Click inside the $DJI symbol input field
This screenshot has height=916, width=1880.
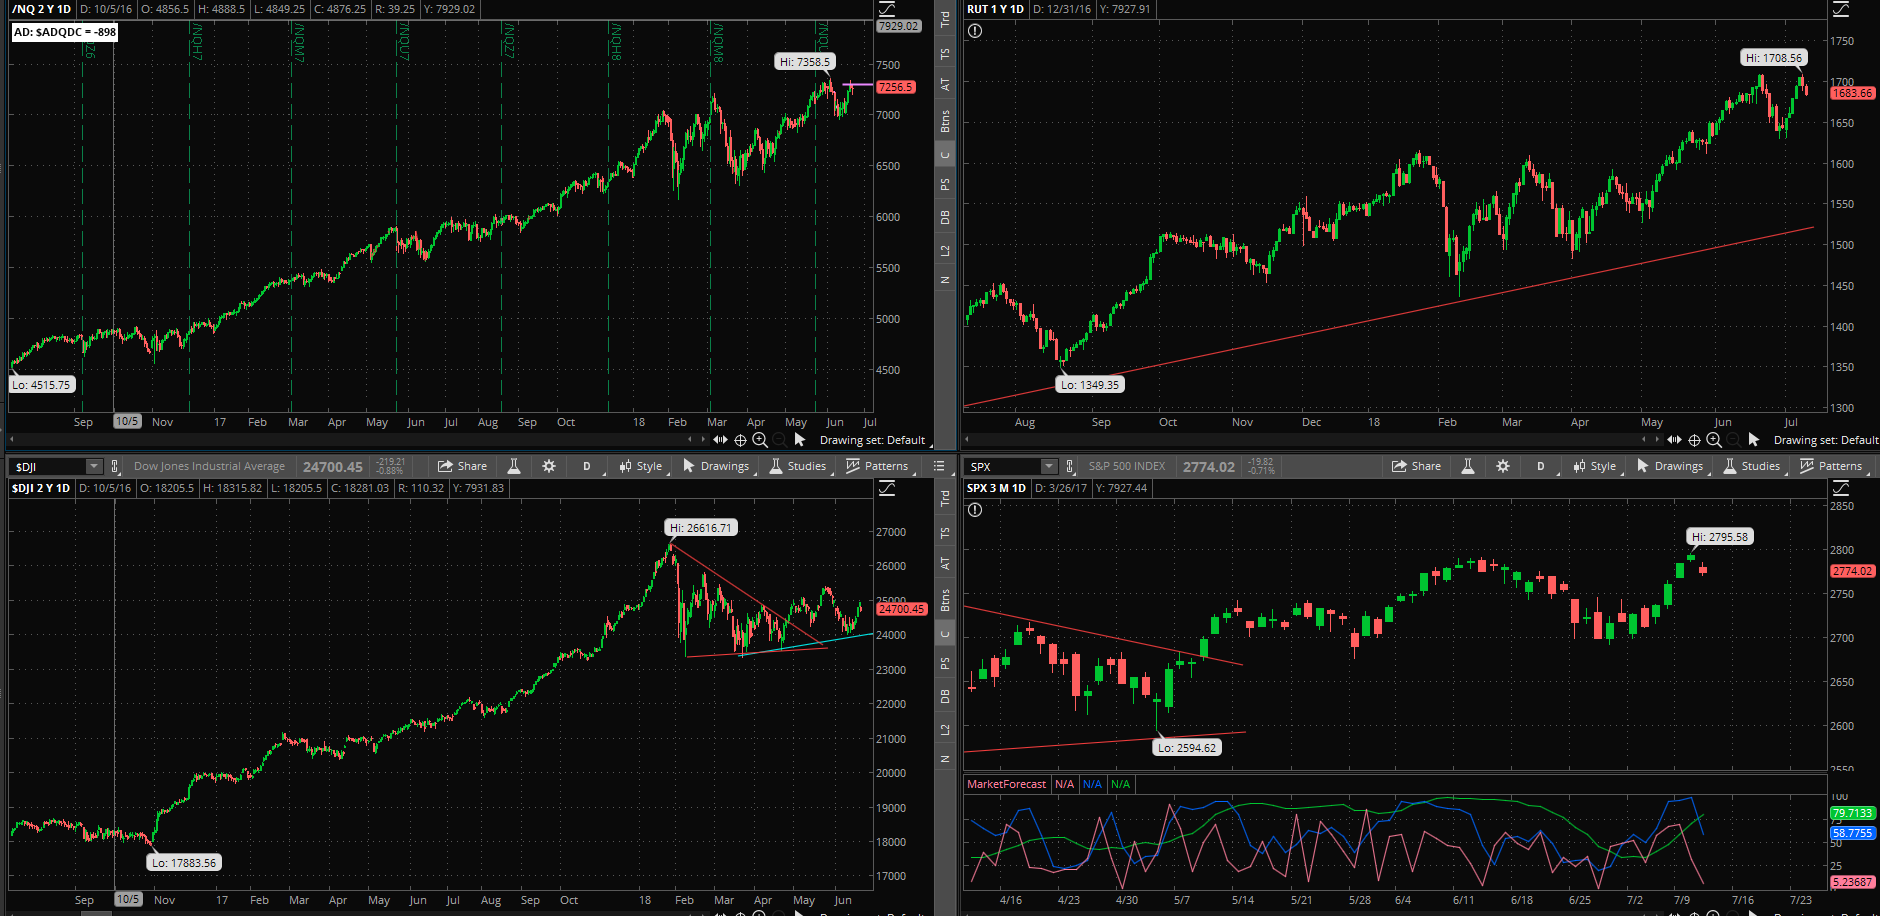[x=49, y=466]
